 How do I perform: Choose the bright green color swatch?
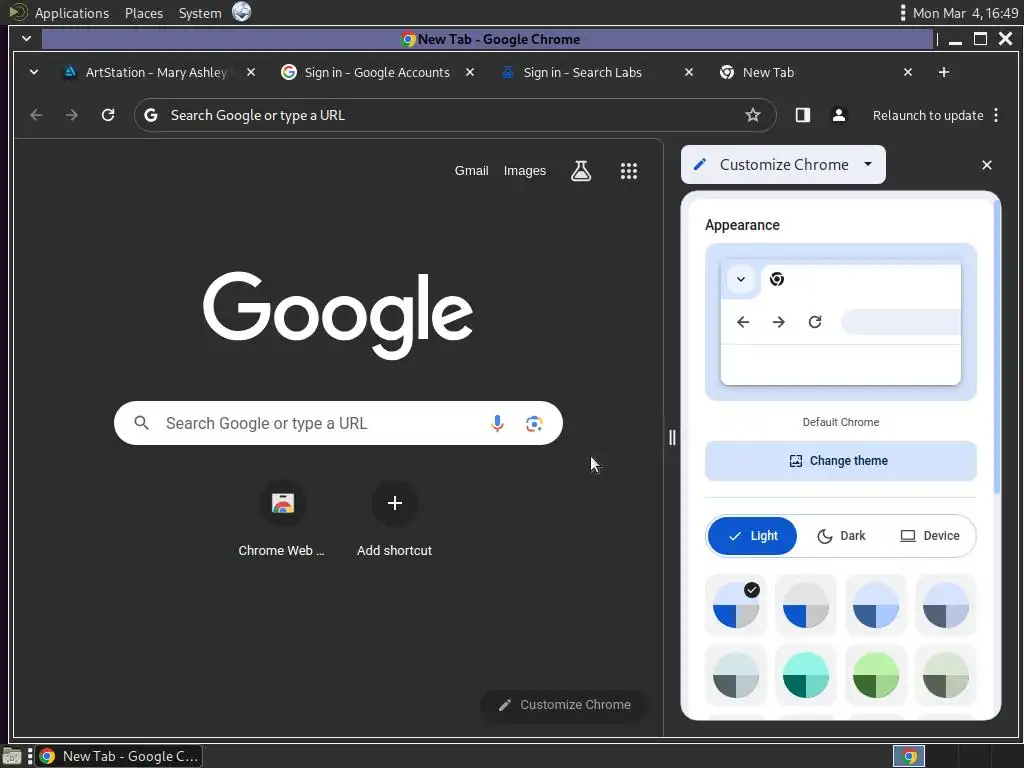[876, 675]
